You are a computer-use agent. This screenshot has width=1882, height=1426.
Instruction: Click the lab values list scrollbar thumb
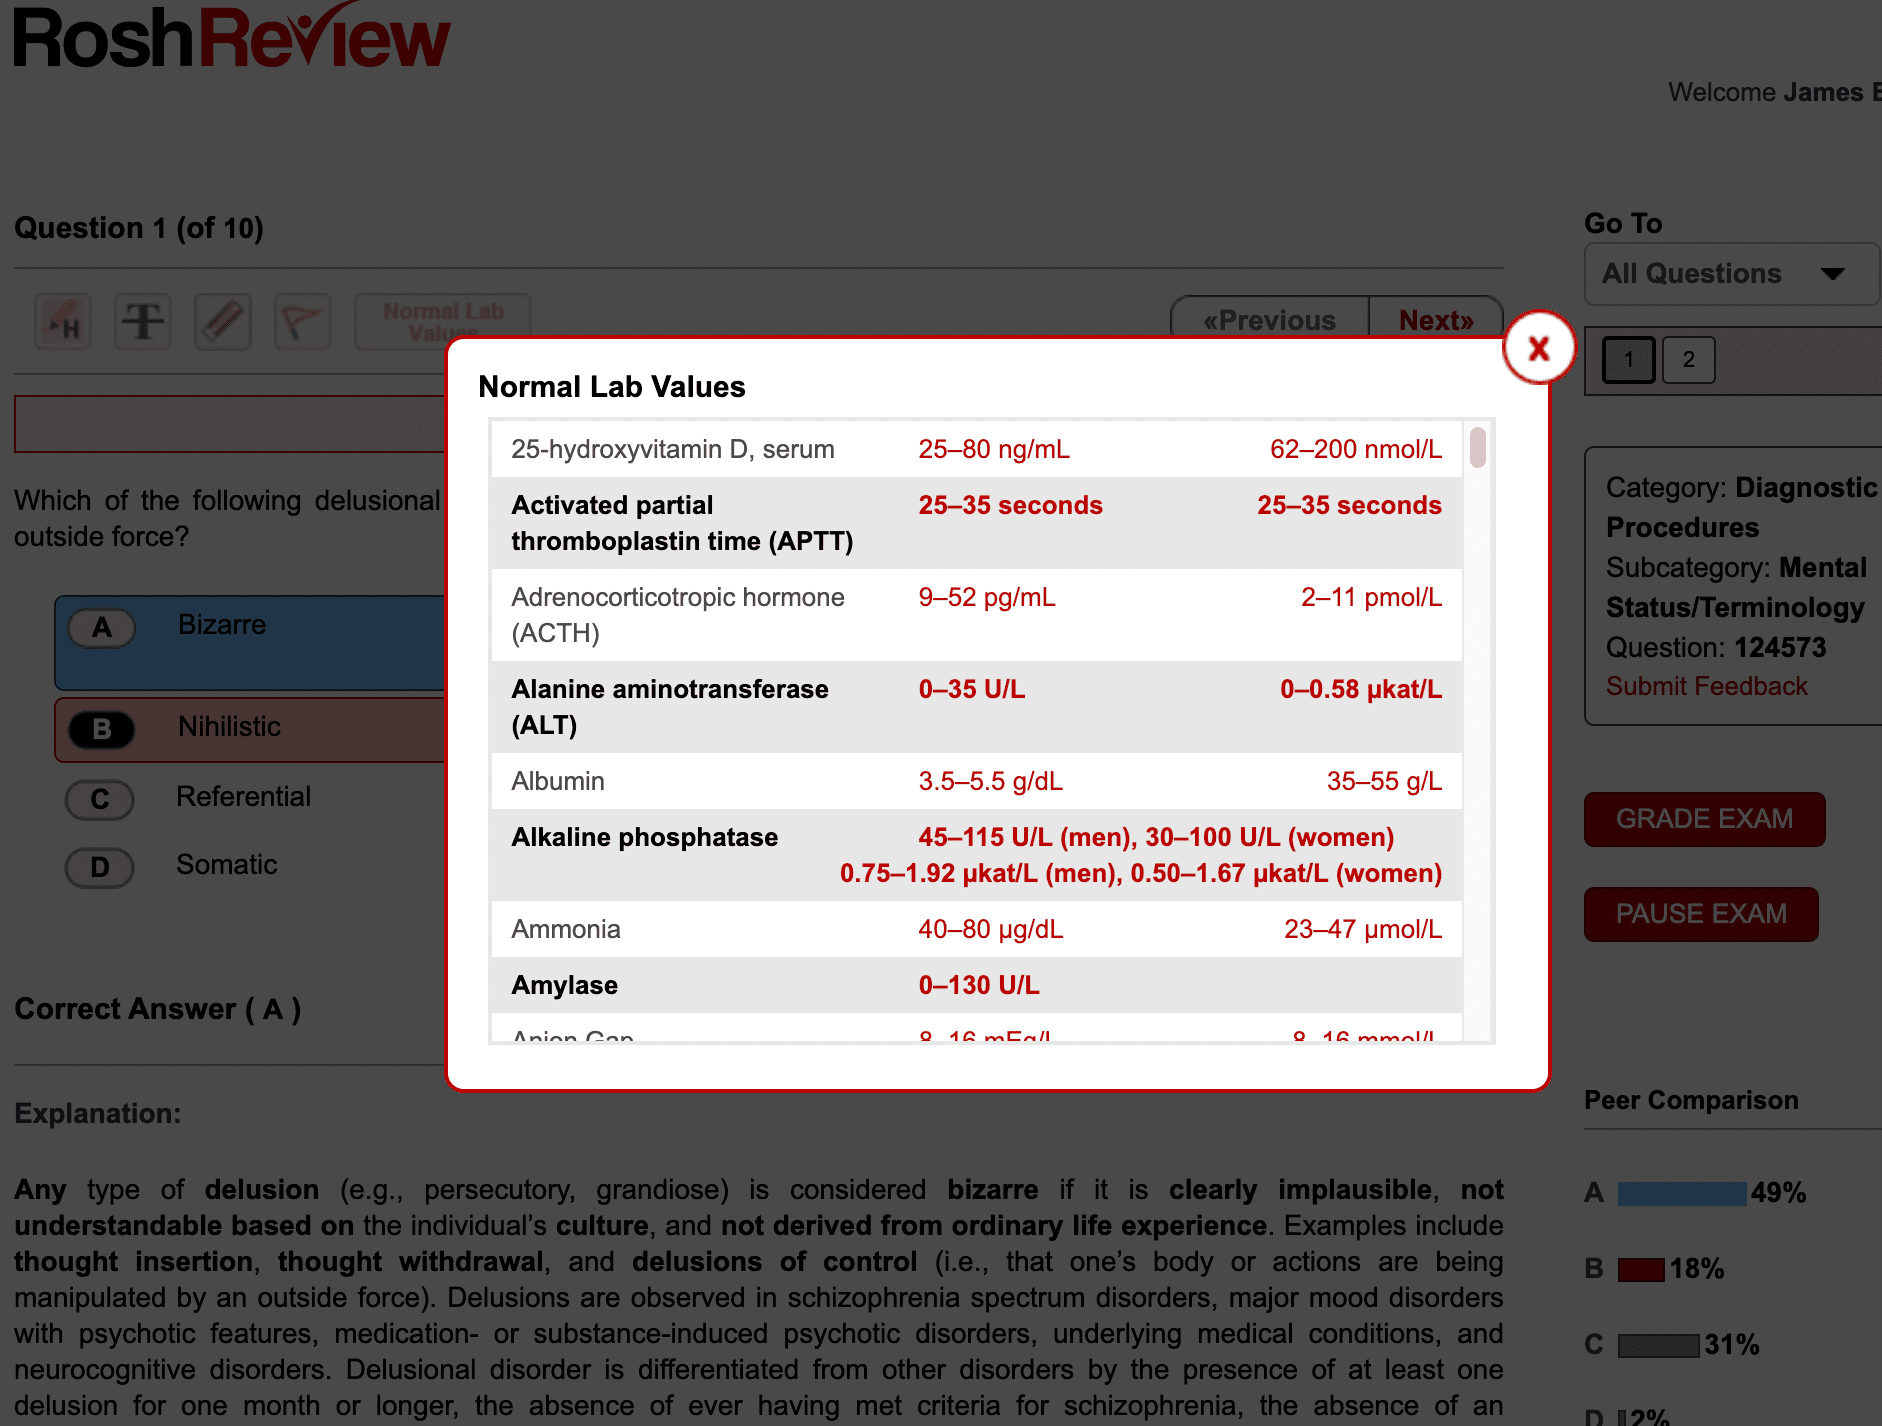[x=1477, y=447]
